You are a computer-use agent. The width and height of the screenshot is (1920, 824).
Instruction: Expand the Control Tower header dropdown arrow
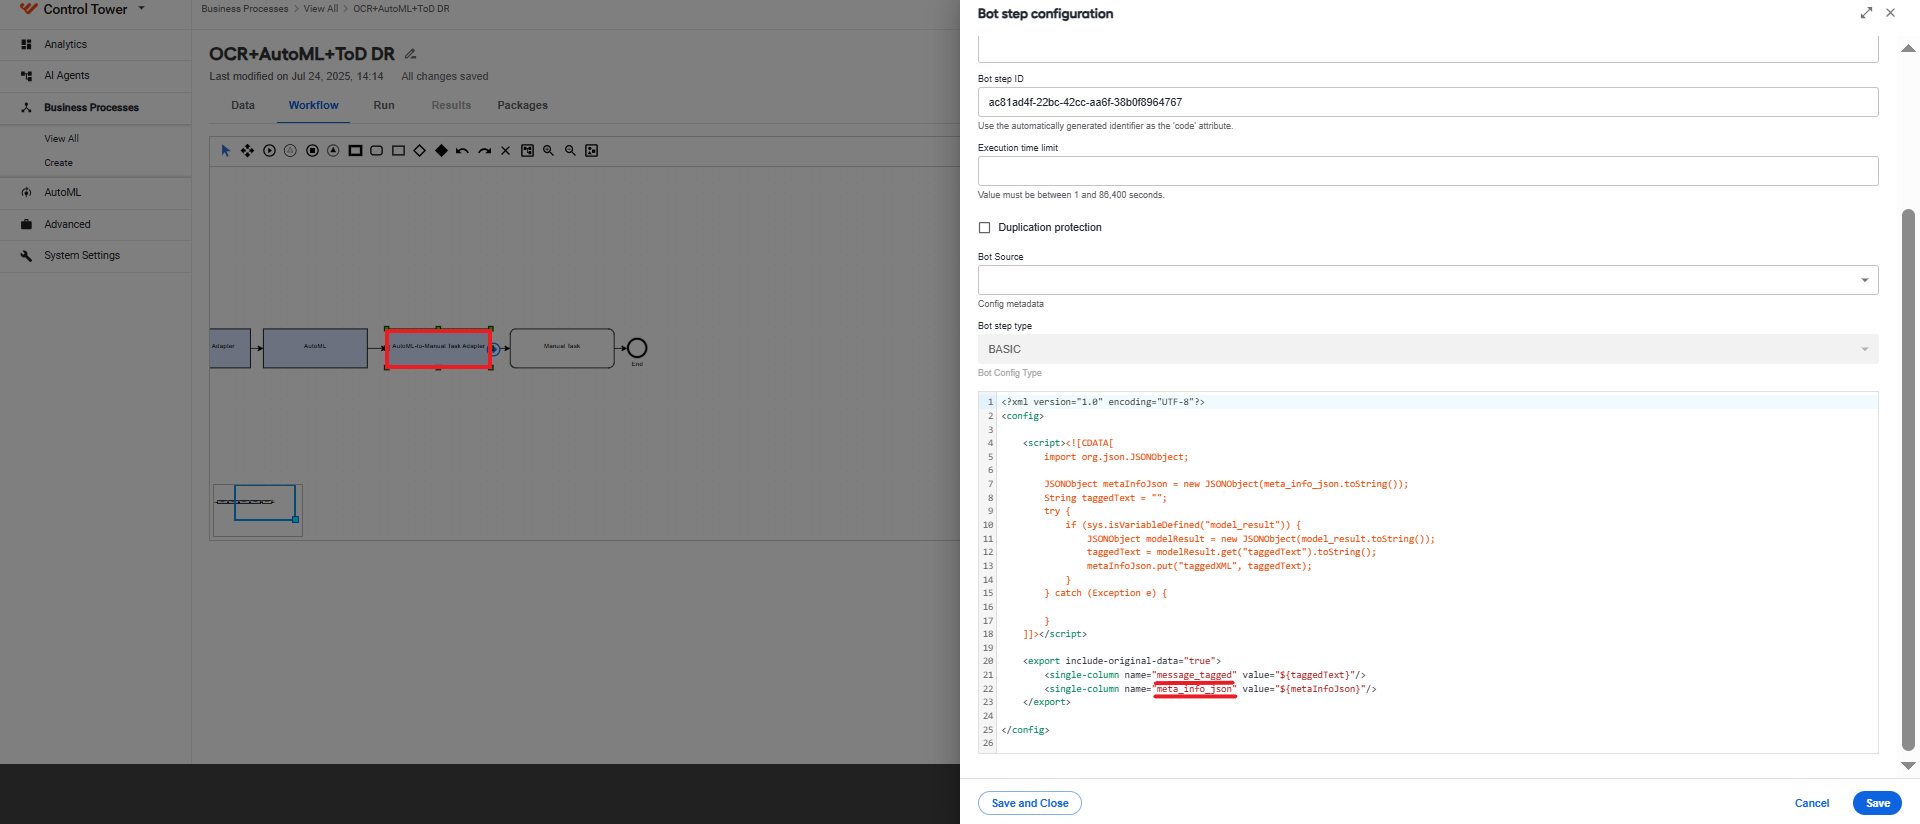pos(141,8)
